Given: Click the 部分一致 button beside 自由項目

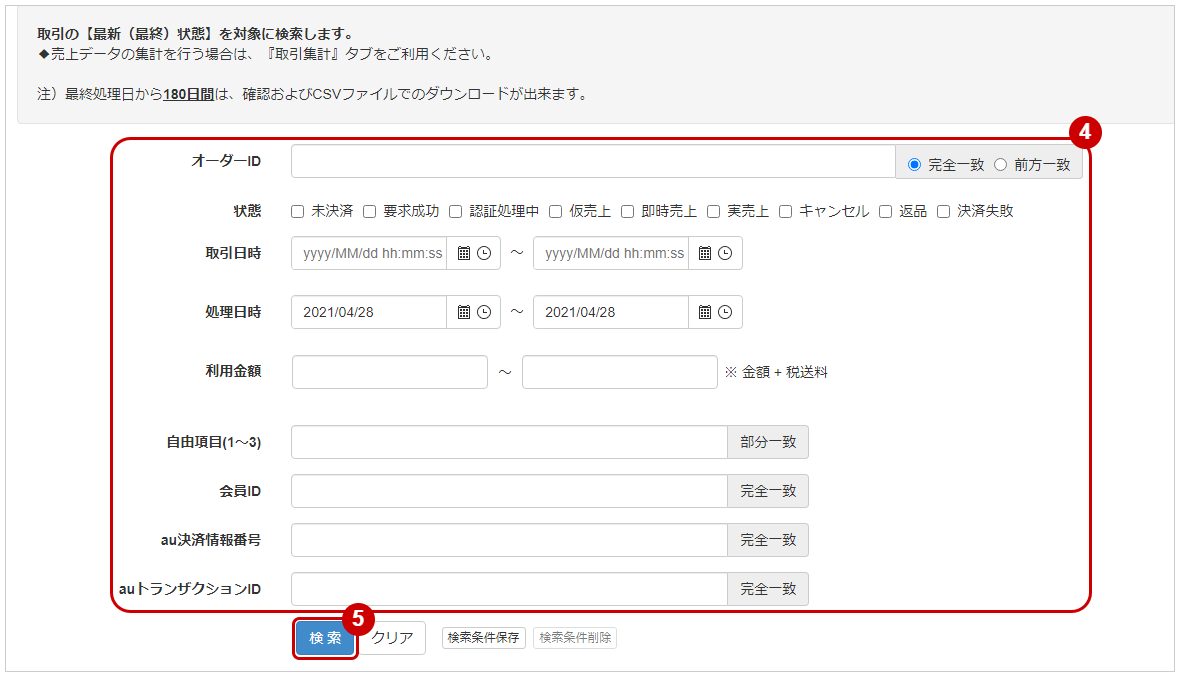Looking at the screenshot, I should (767, 441).
